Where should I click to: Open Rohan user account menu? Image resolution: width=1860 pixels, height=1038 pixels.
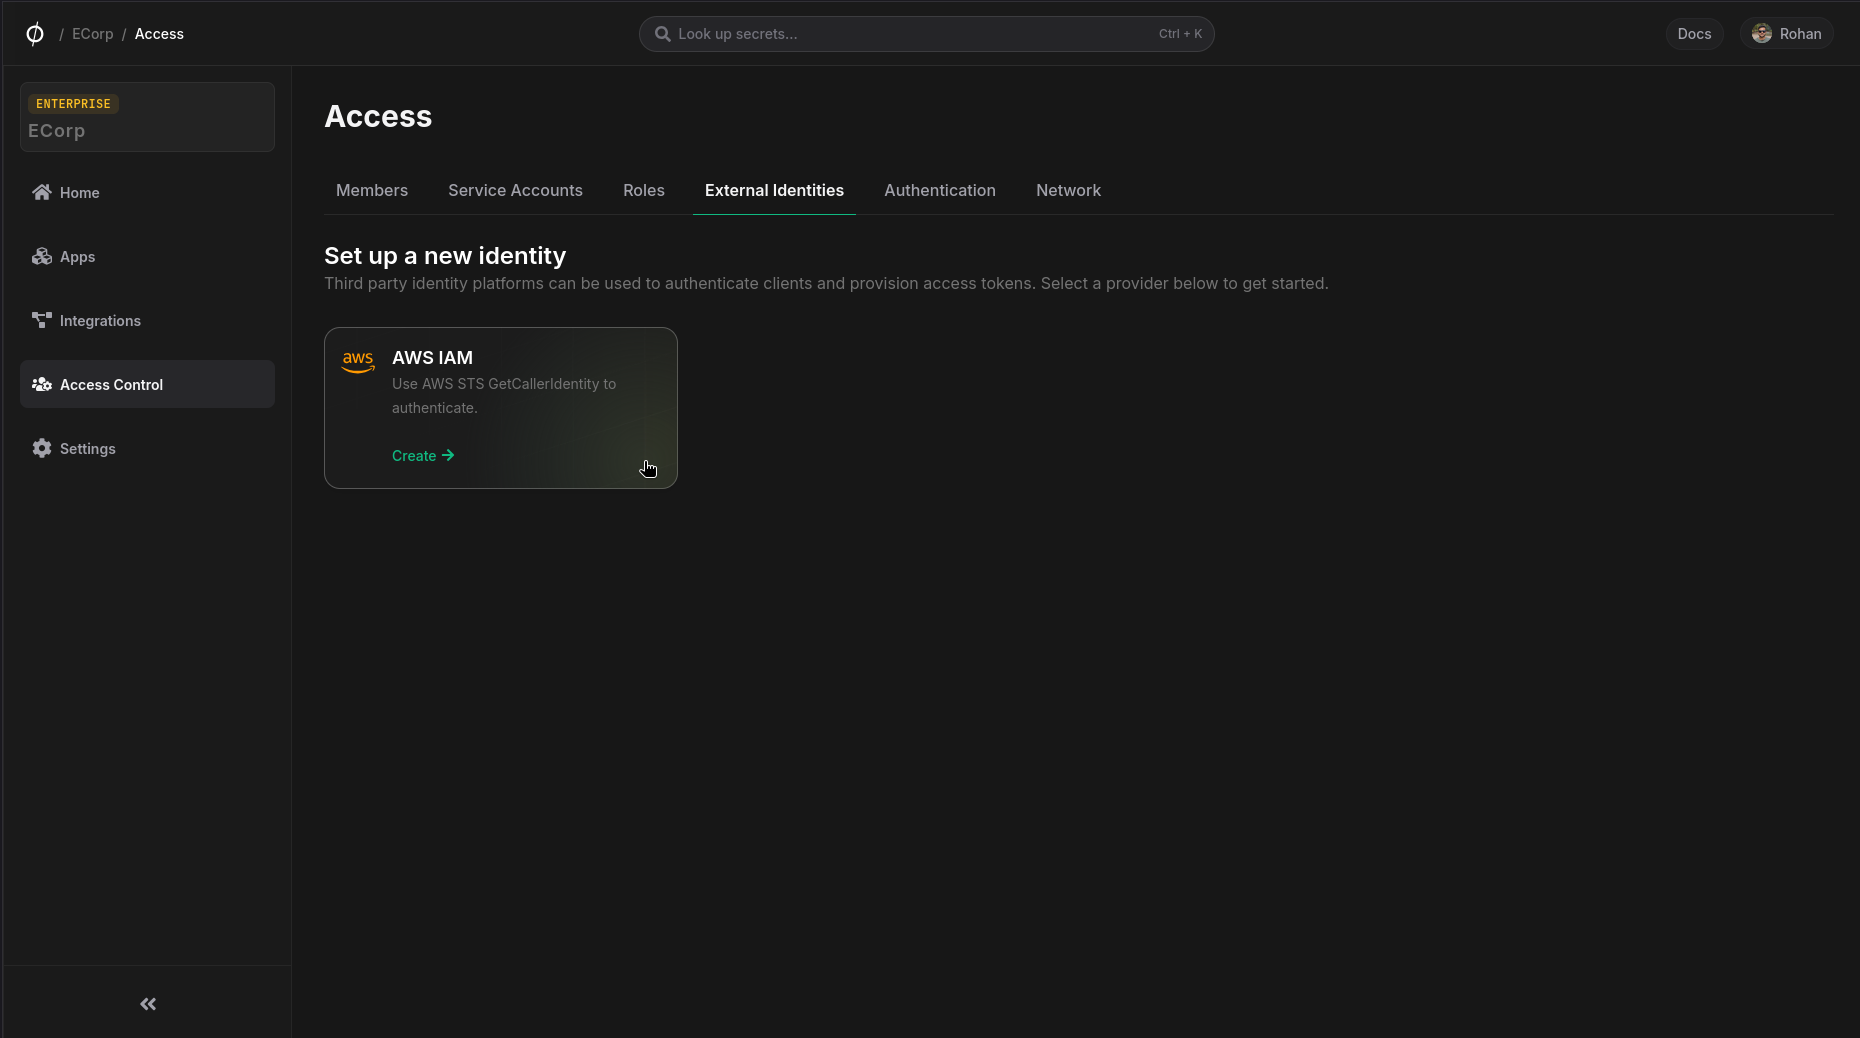pos(1787,34)
